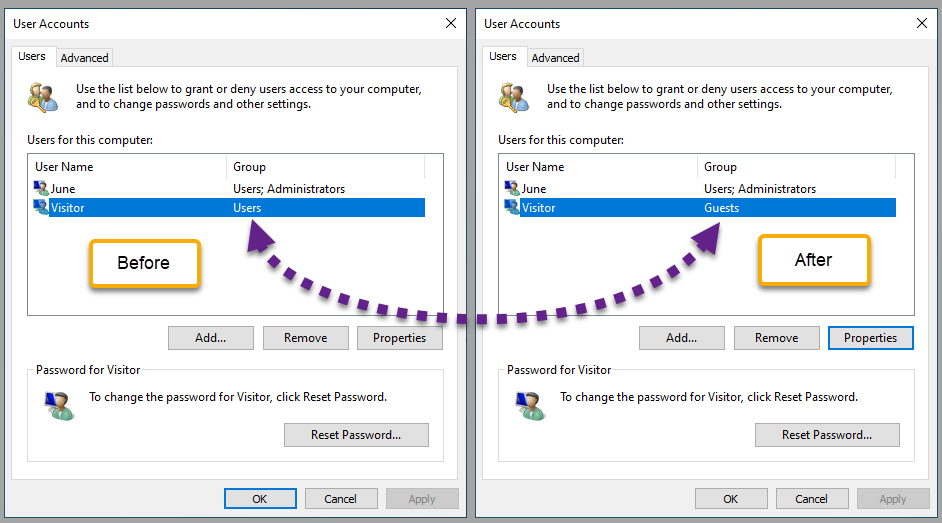Switch to the Advanced tab in the left window

[x=85, y=58]
